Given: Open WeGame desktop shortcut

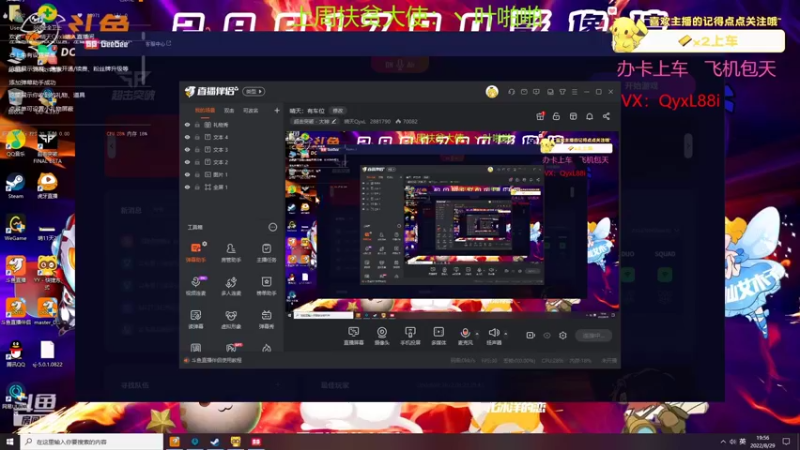Looking at the screenshot, I should 15,228.
